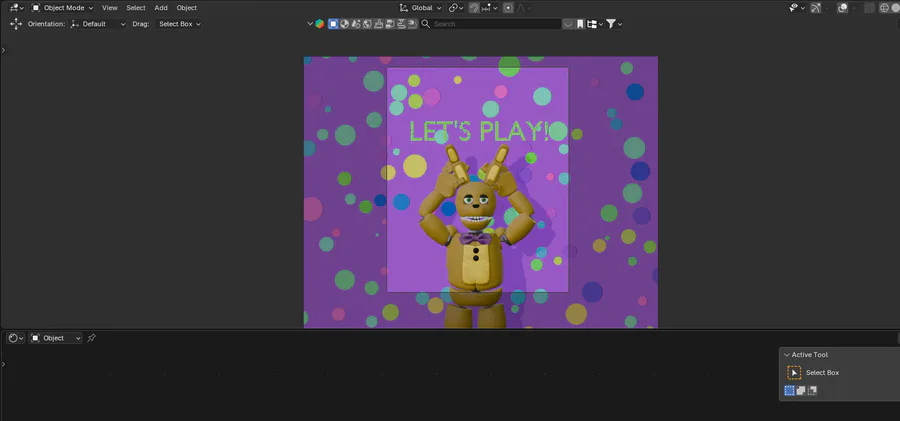Choose Subtract Selection mode icon
Viewport: 900px width, 421px height.
click(x=812, y=391)
